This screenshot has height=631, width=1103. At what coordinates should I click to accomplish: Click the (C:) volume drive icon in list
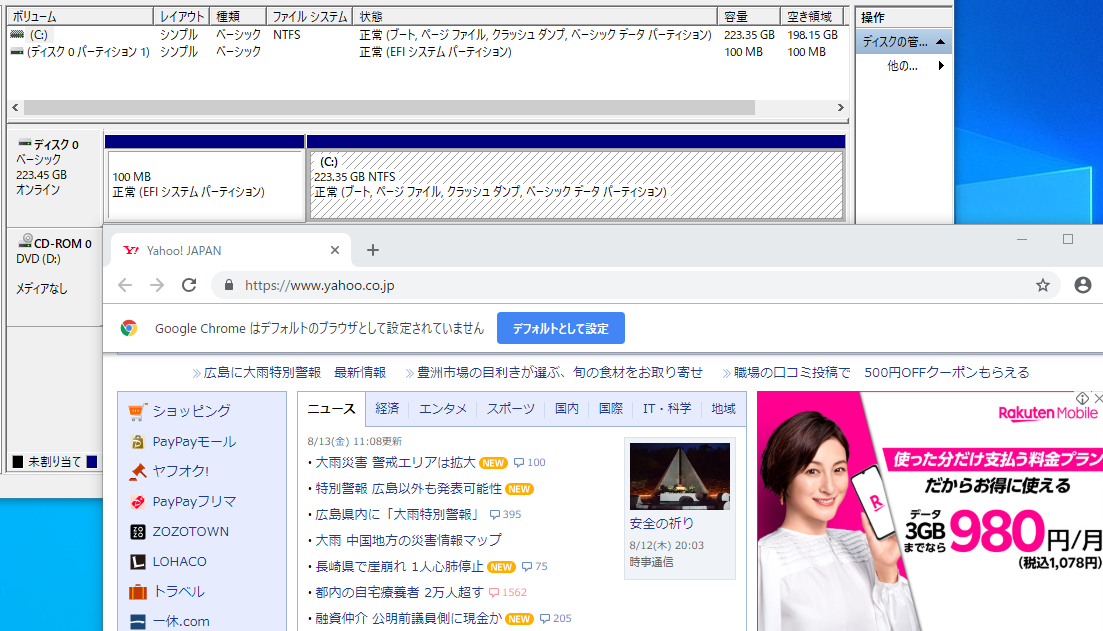tap(18, 34)
